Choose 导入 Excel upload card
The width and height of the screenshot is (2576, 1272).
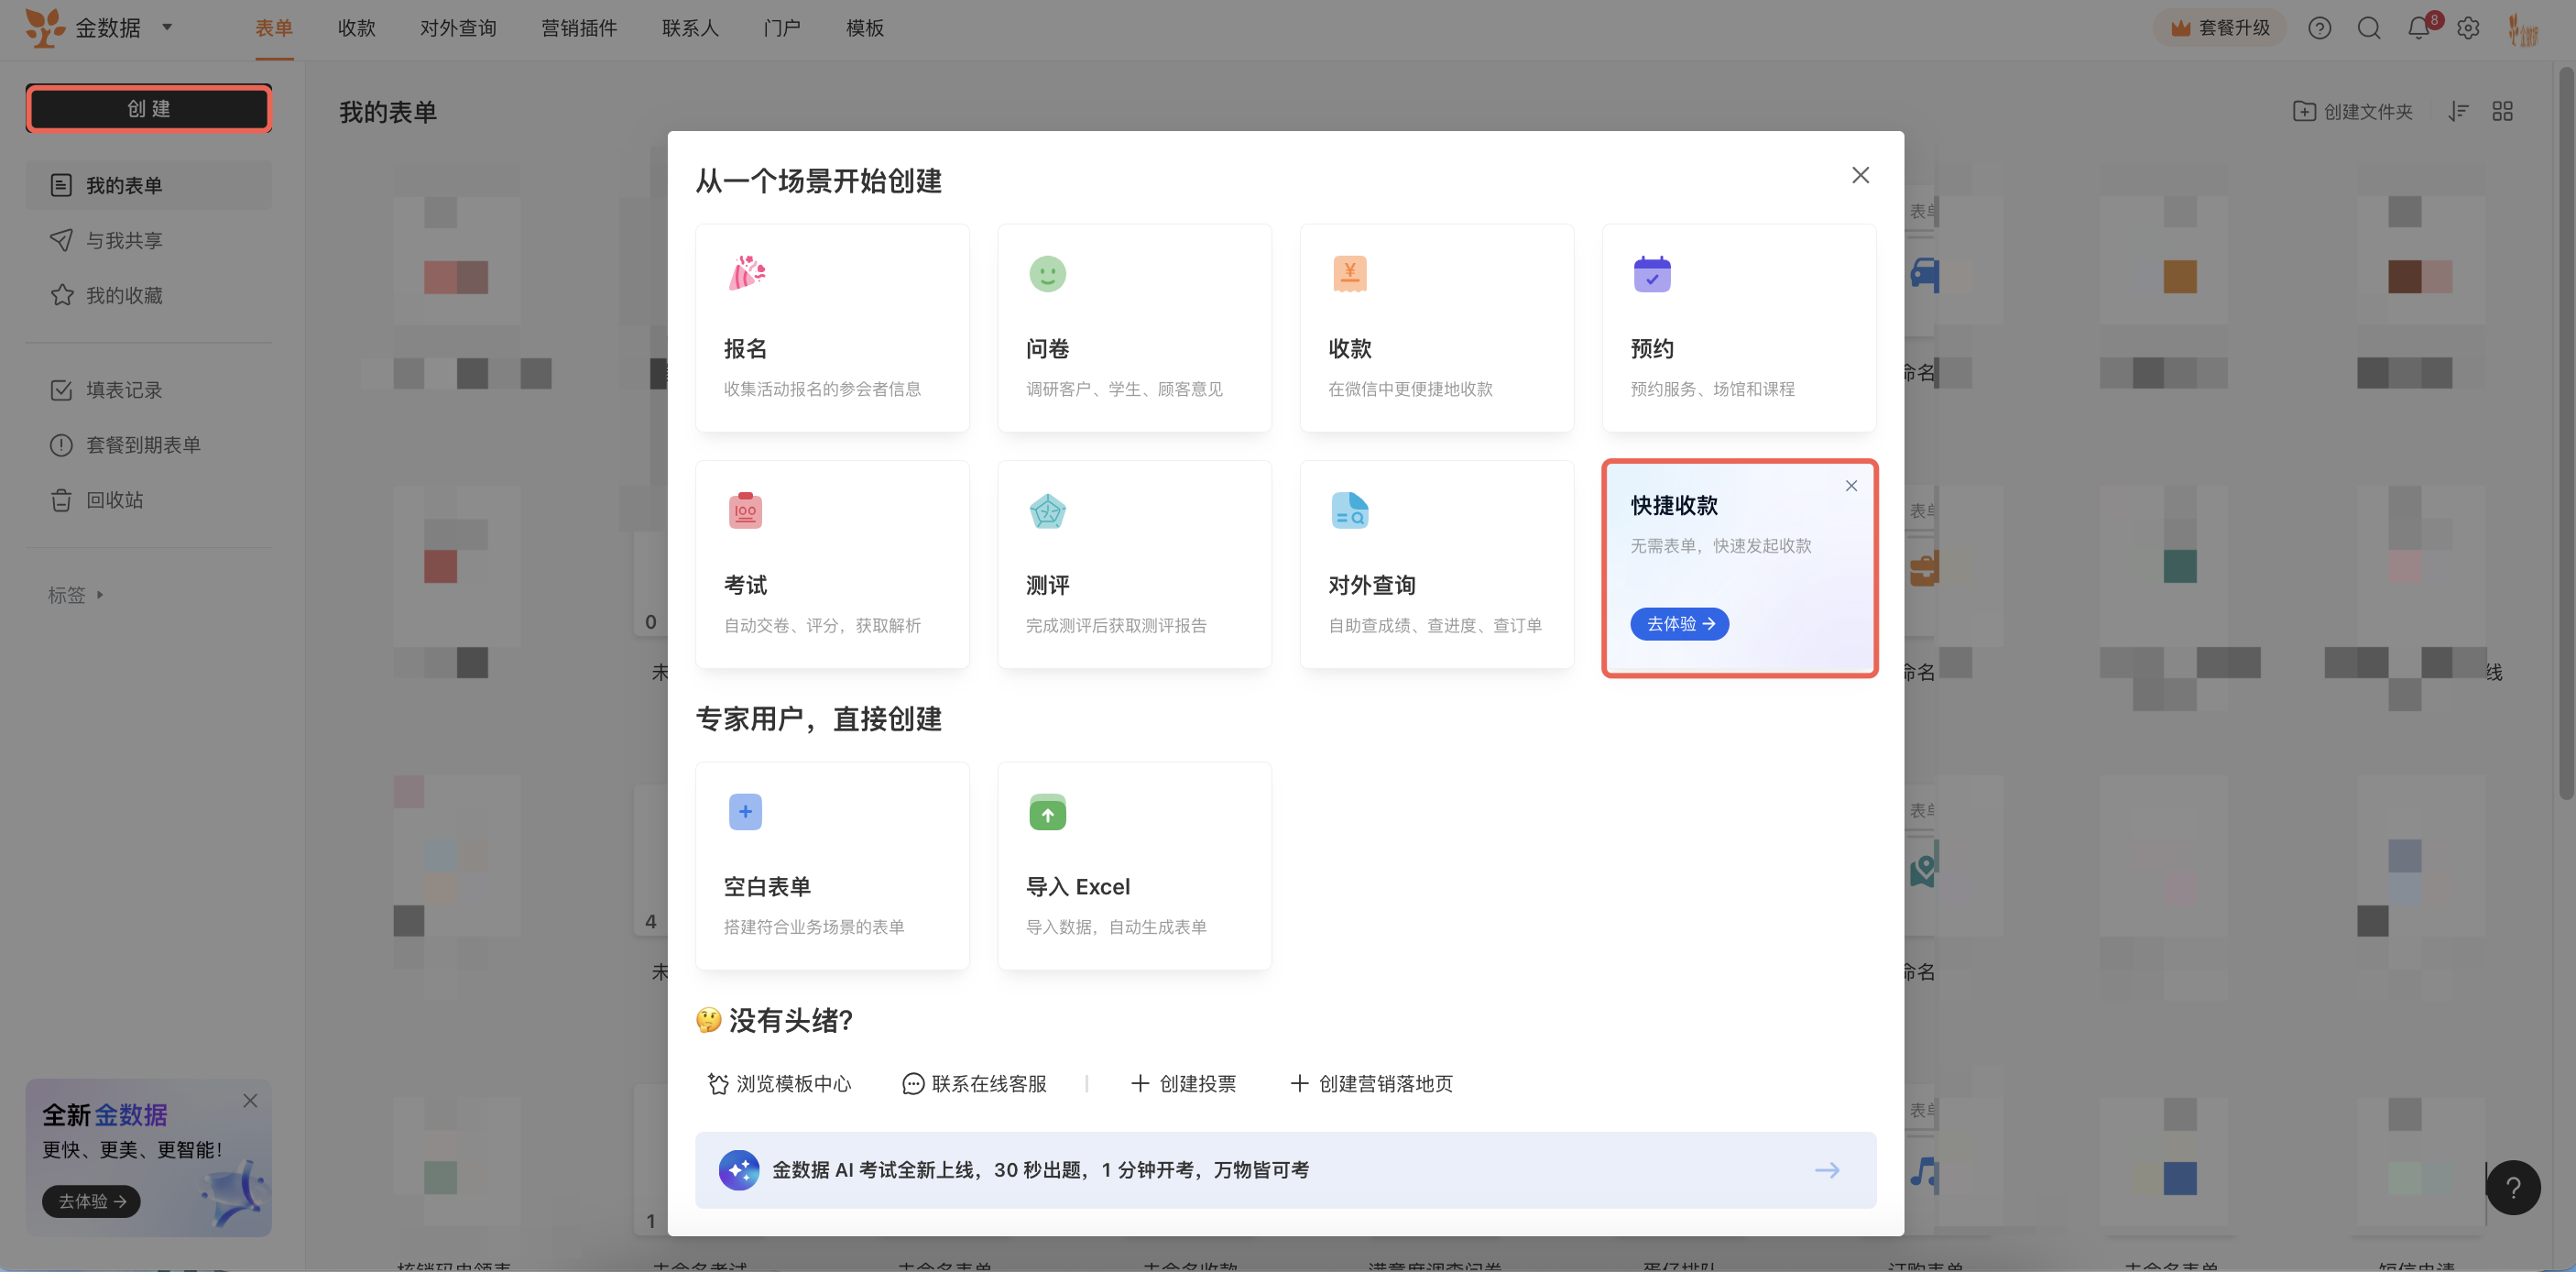point(1134,866)
